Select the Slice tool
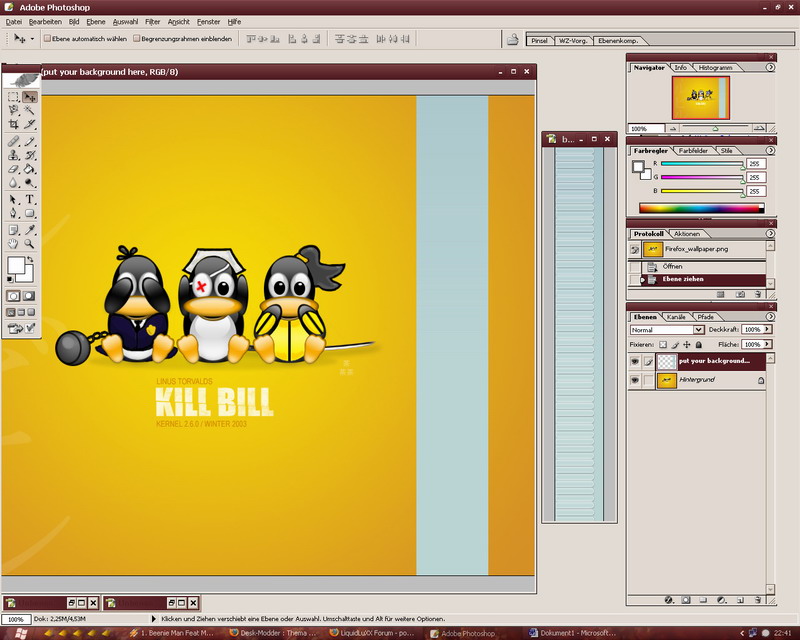800x640 pixels. [30, 124]
